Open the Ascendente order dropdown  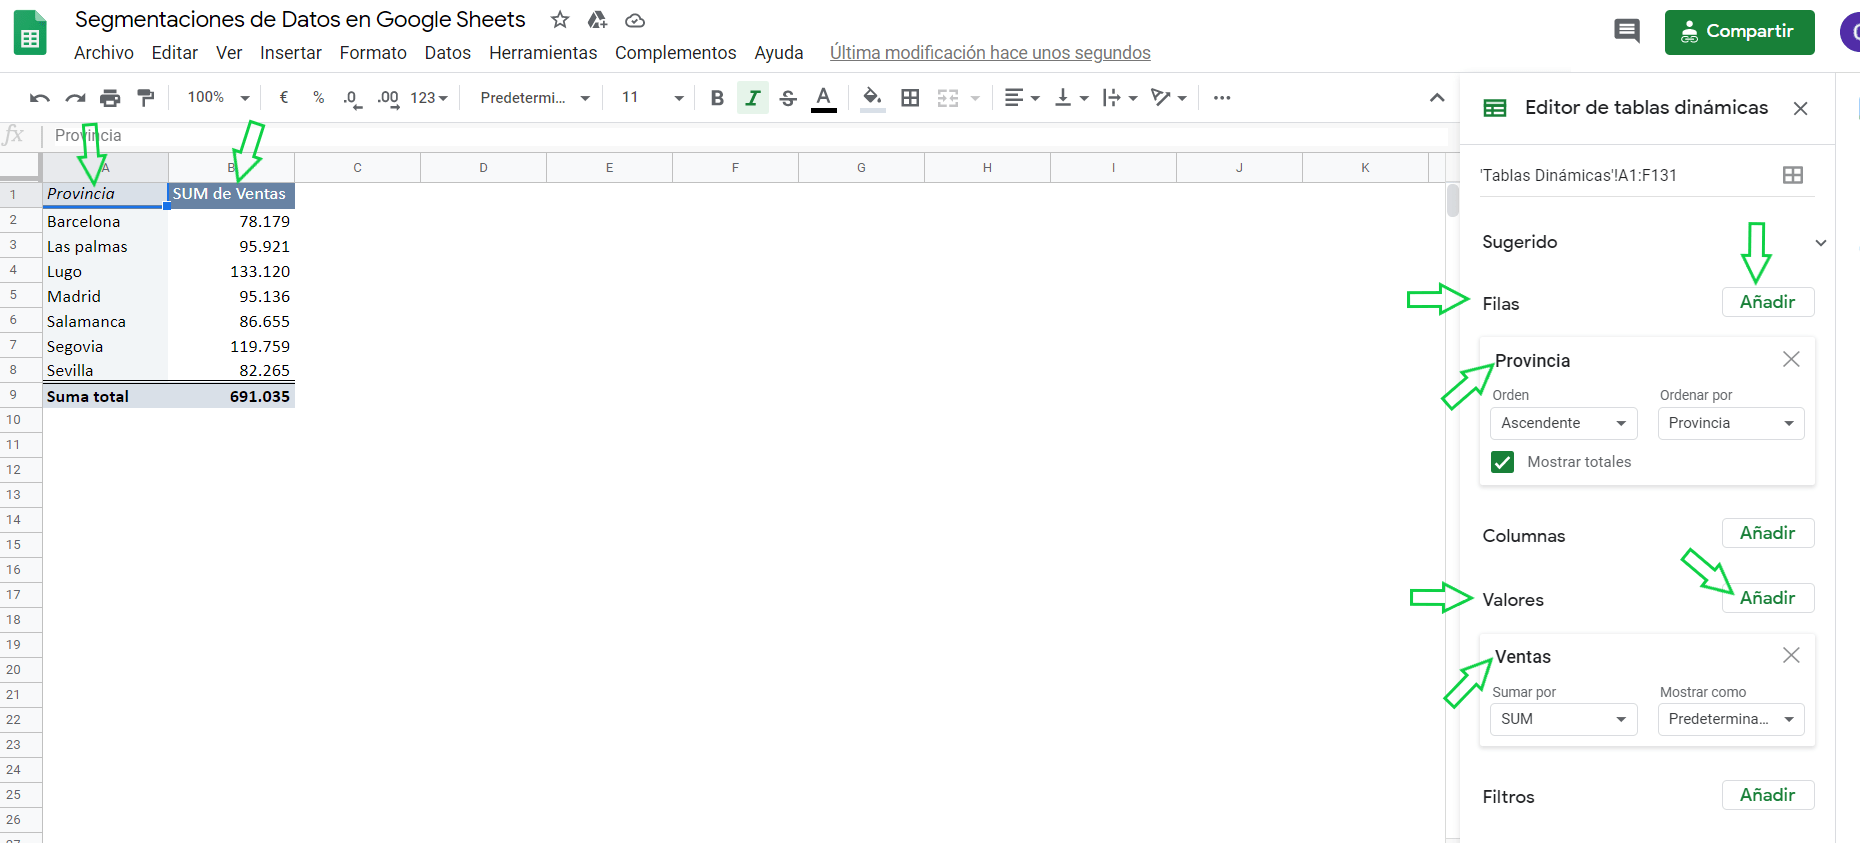click(x=1564, y=423)
